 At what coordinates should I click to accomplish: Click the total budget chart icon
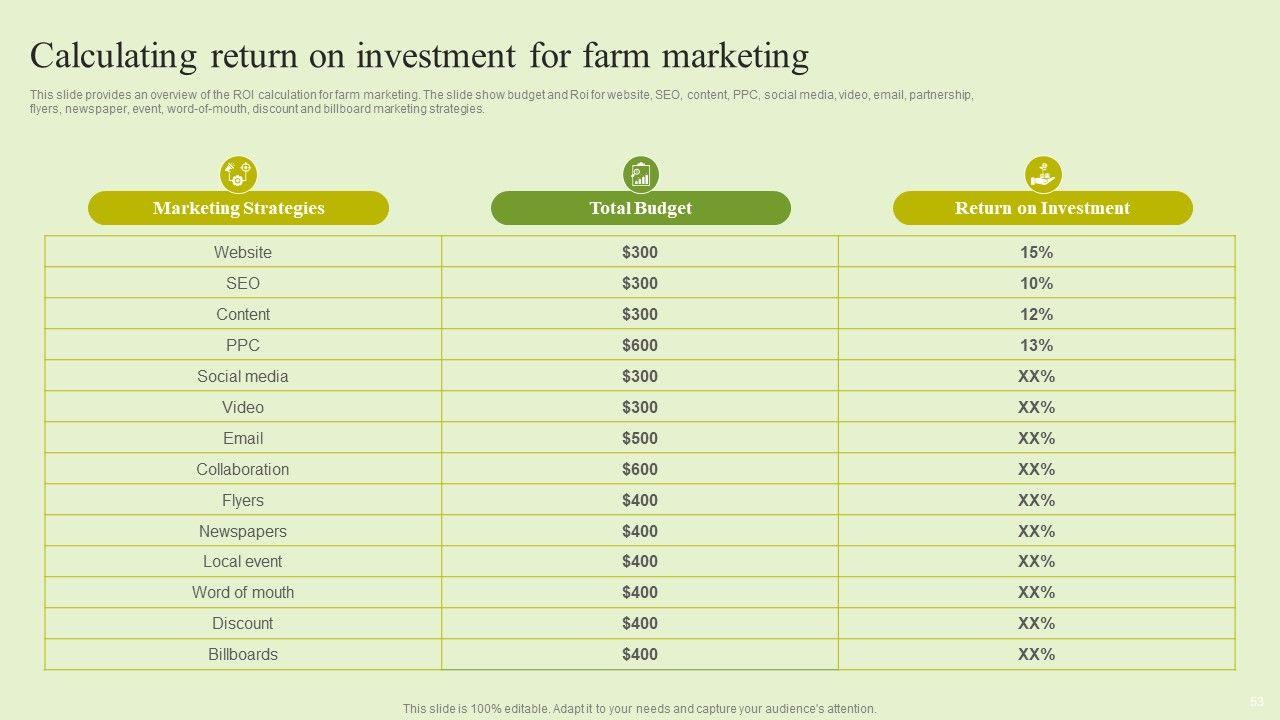coord(640,174)
